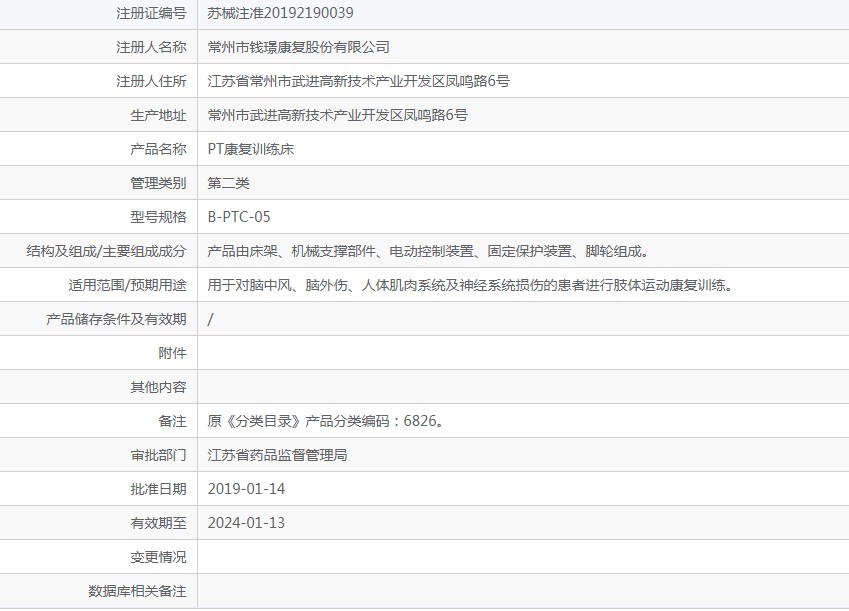Select the 数据库相关备注 row label

(135, 591)
